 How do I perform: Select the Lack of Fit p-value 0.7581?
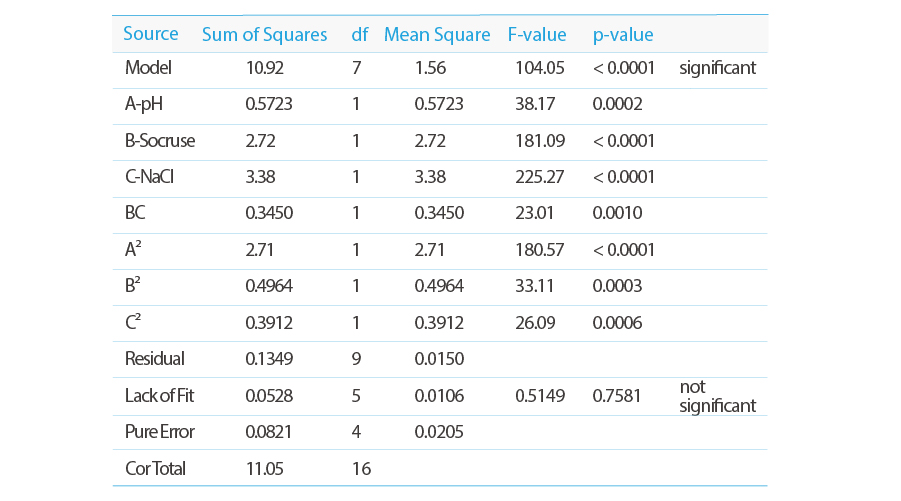616,396
